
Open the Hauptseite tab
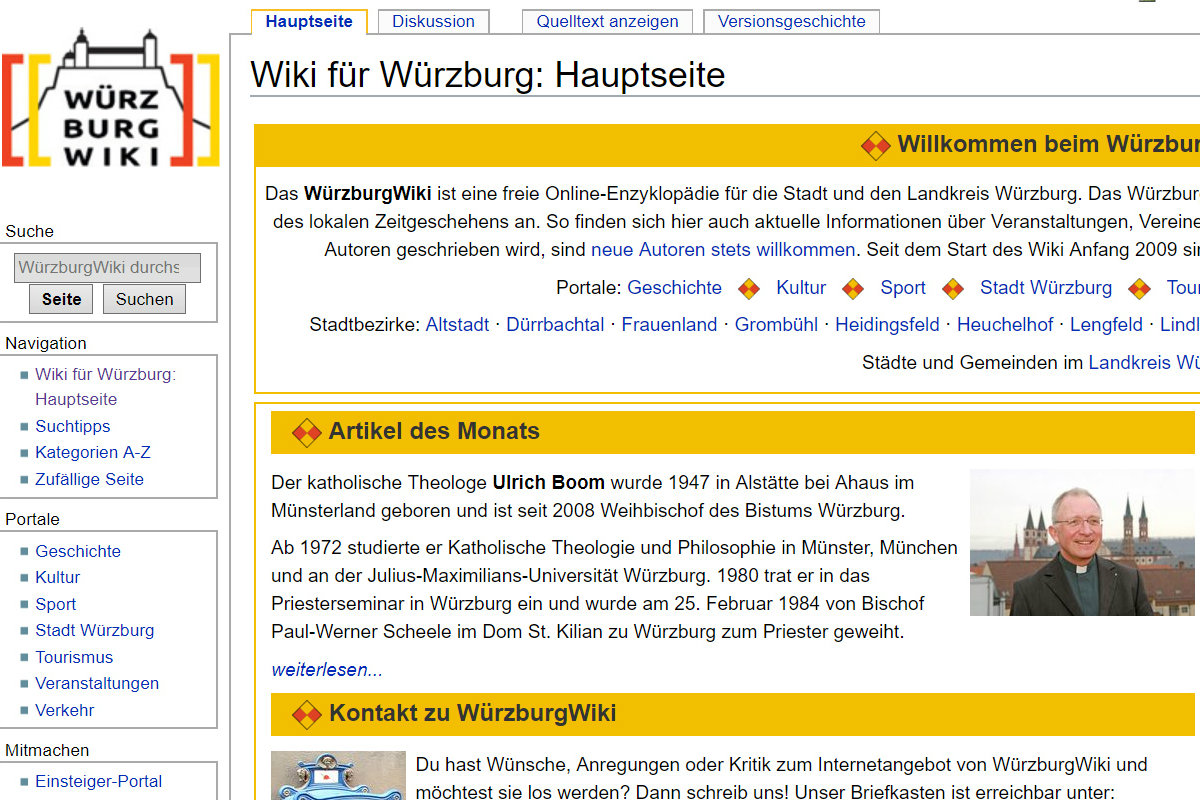click(x=309, y=21)
